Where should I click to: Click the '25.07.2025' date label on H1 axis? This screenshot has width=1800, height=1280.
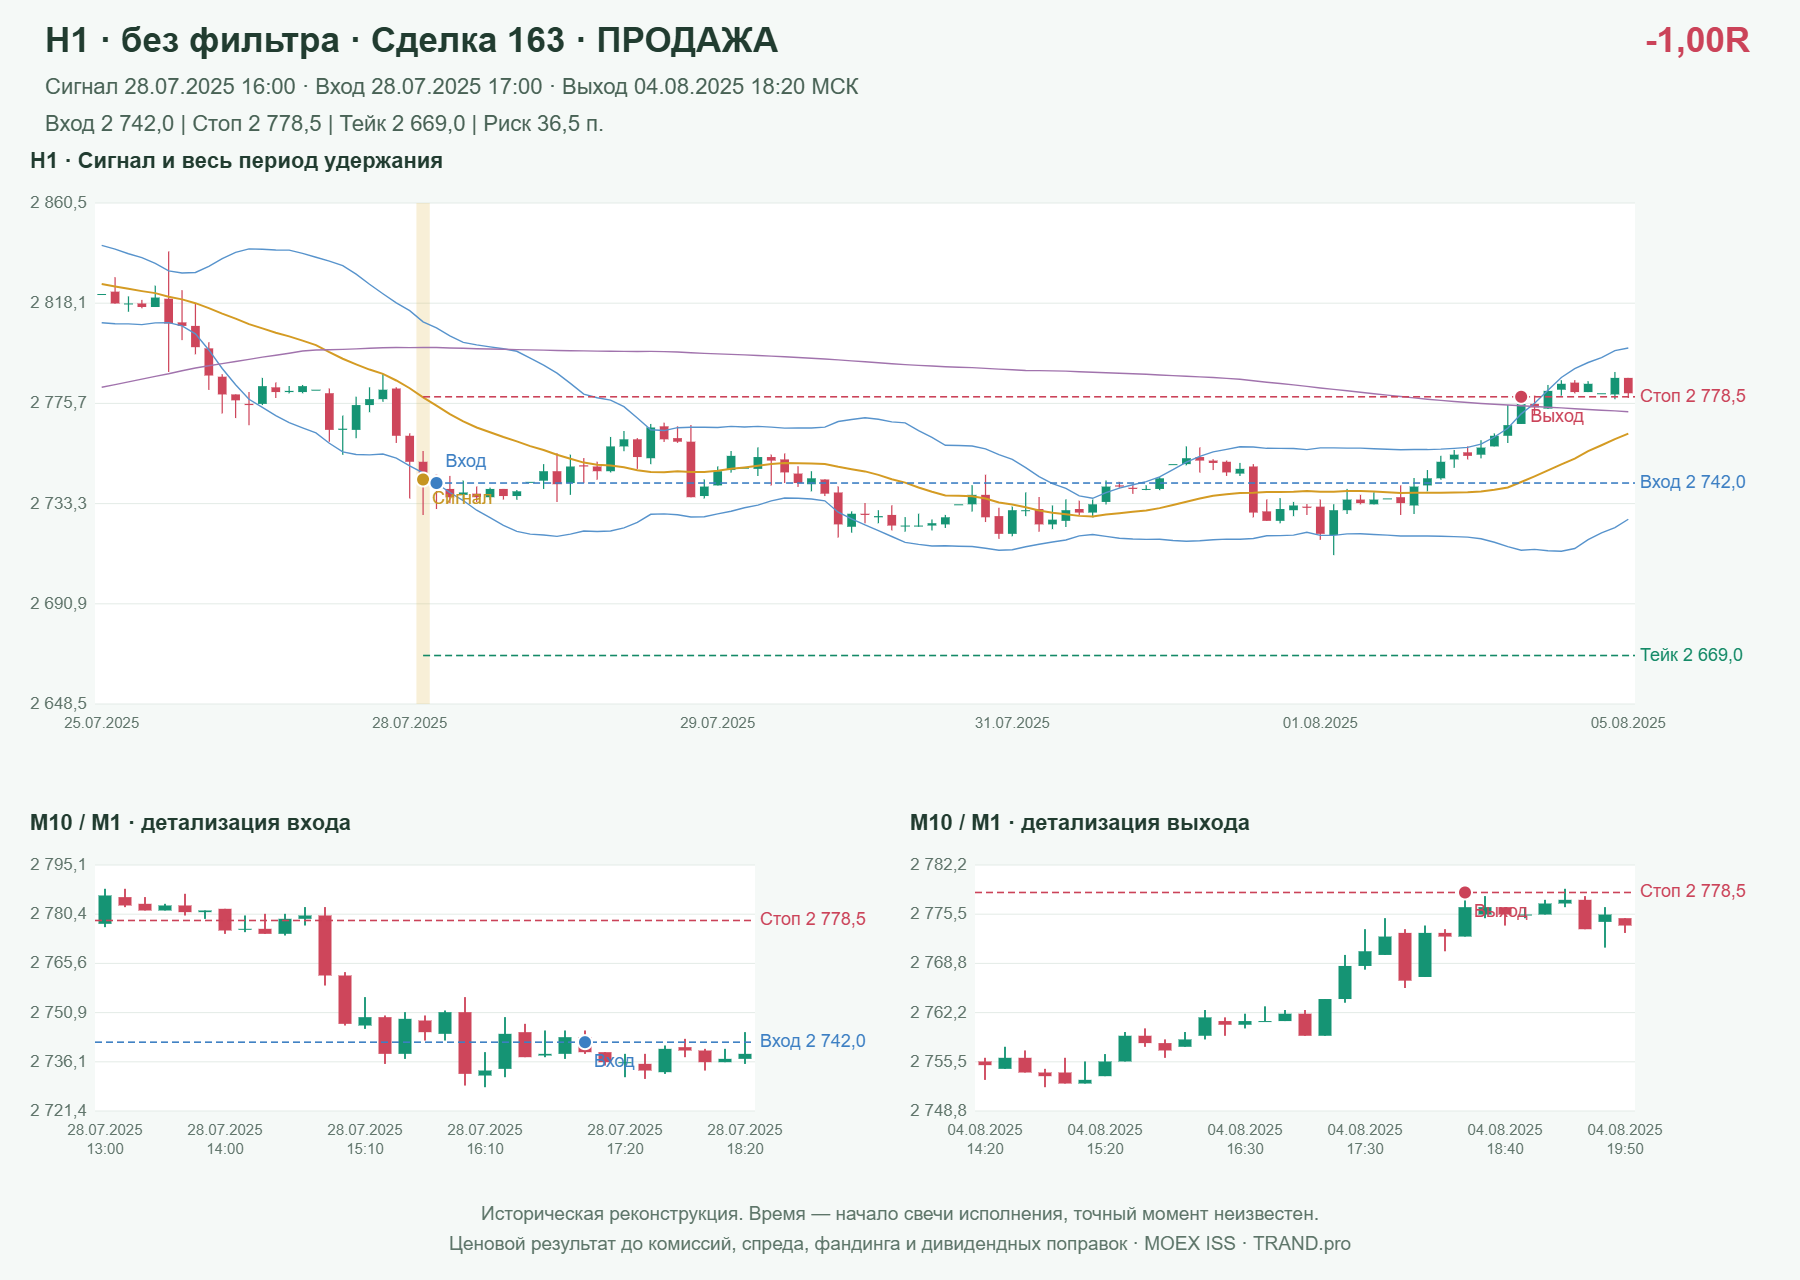click(102, 723)
